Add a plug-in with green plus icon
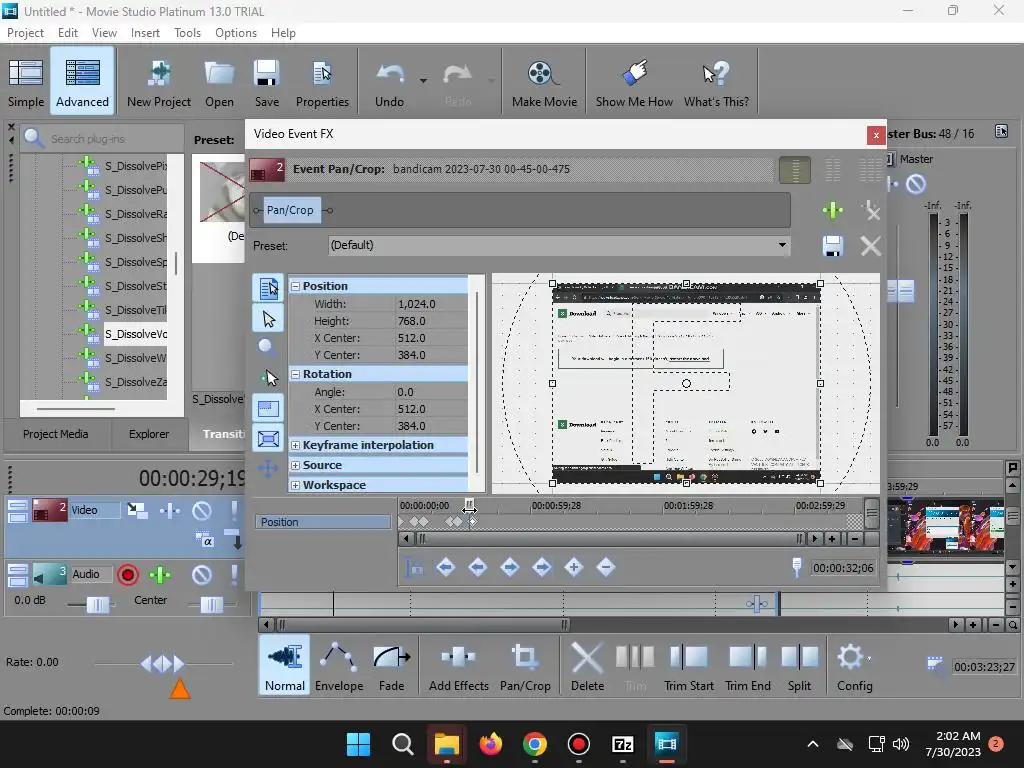 click(832, 210)
